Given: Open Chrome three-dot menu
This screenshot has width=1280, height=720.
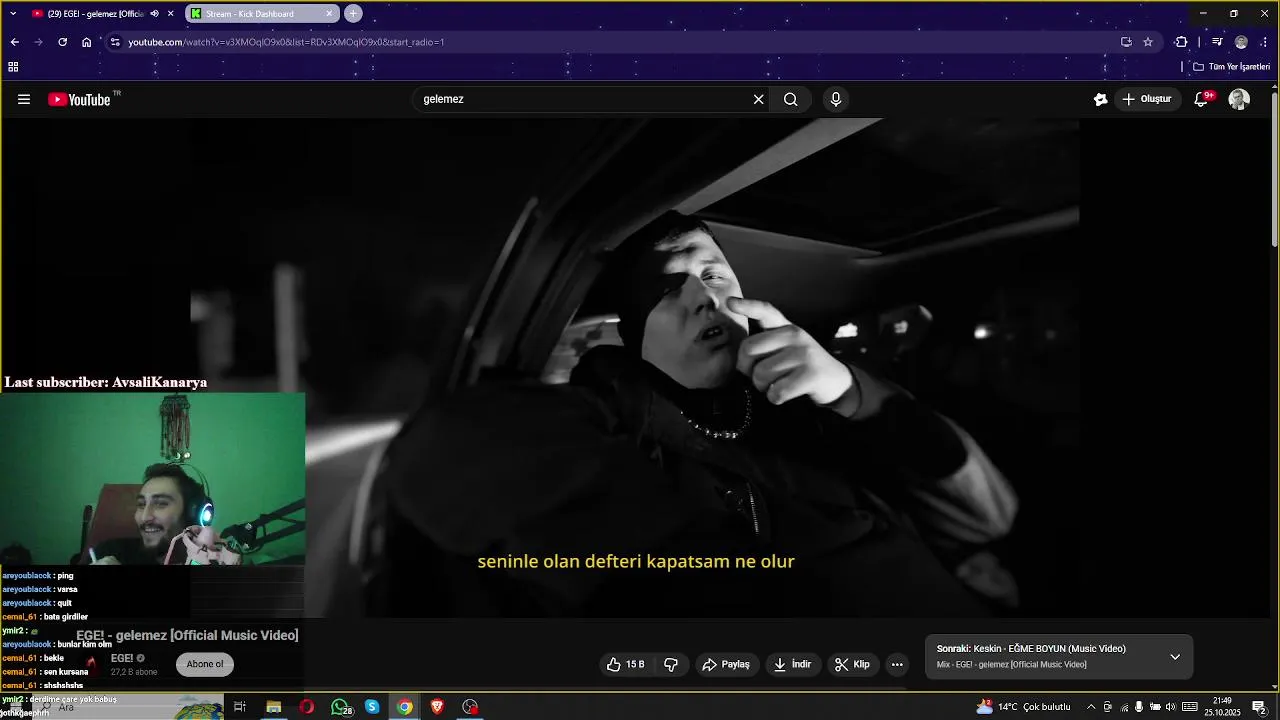Looking at the screenshot, I should [1265, 42].
